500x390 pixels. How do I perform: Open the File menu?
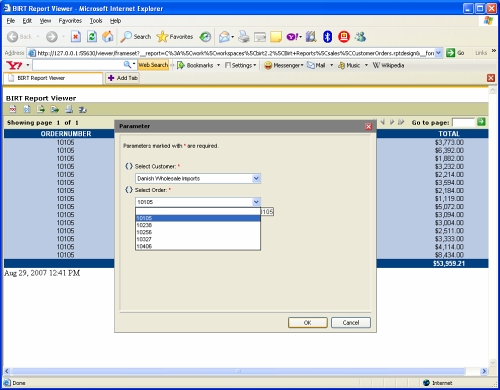pyautogui.click(x=11, y=21)
